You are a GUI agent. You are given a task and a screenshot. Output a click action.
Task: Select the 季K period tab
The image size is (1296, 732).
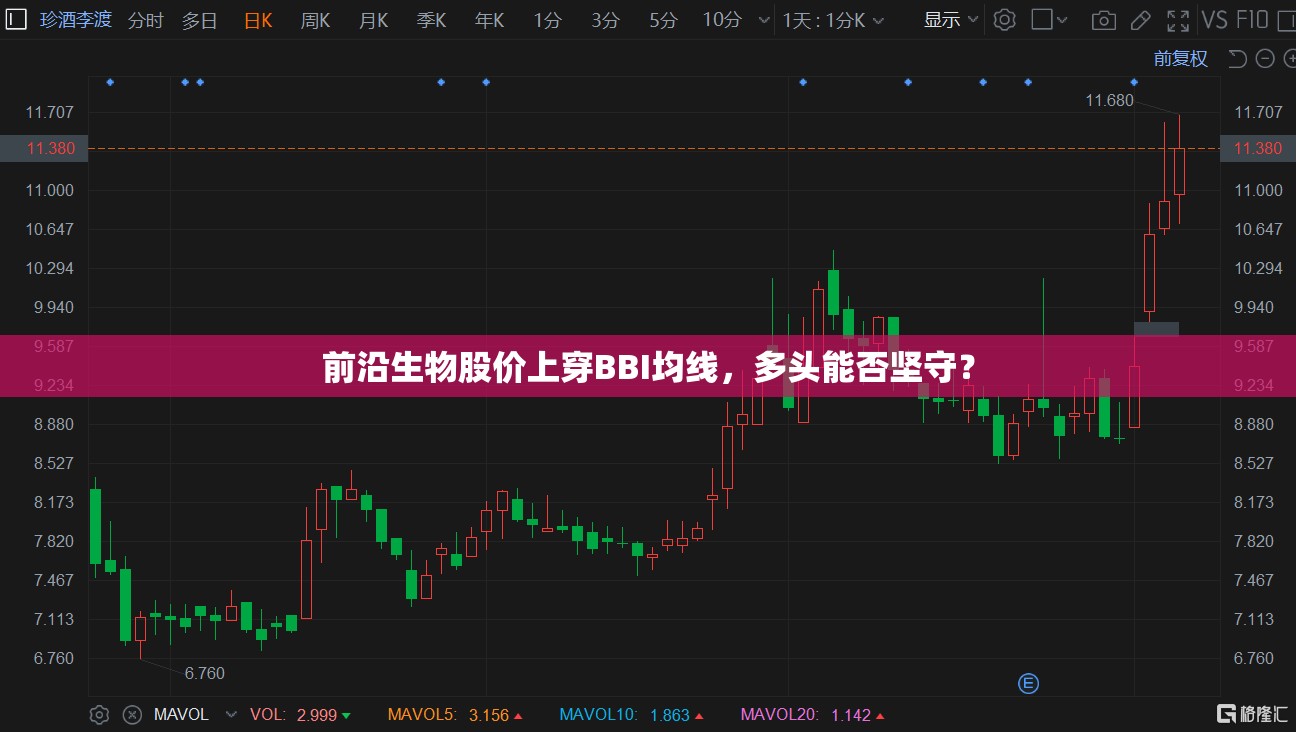click(x=431, y=20)
